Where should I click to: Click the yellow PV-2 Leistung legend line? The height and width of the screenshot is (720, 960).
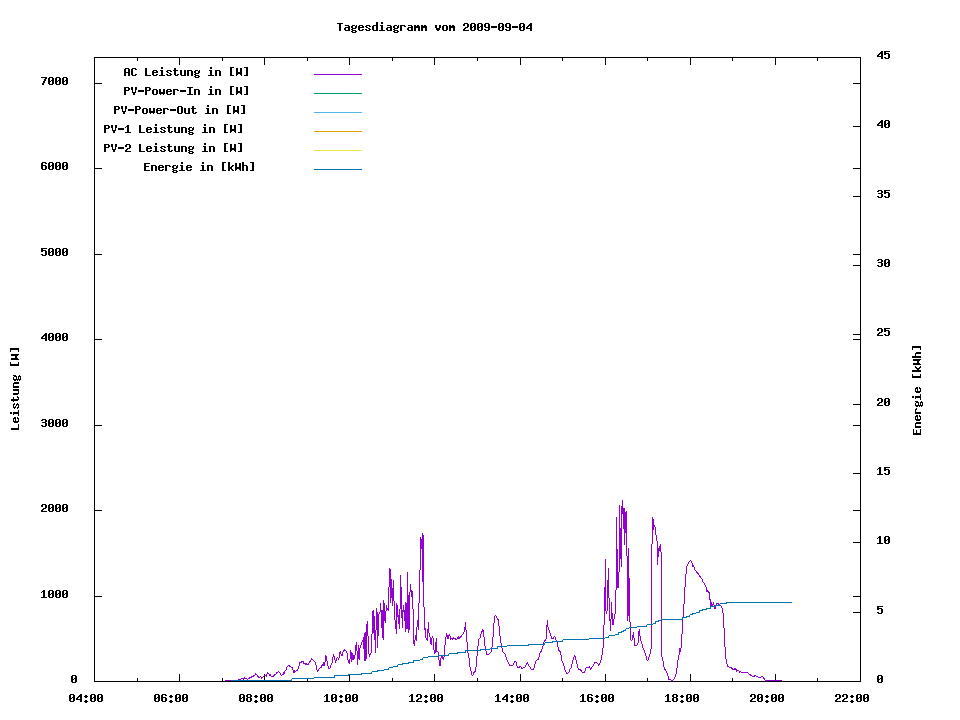click(x=337, y=150)
